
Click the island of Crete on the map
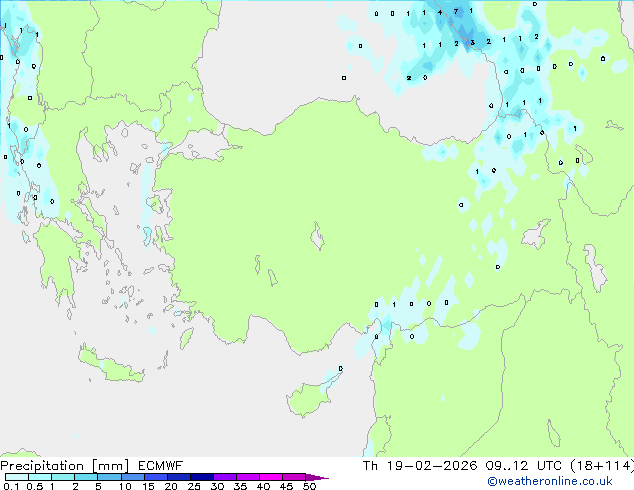[x=109, y=366]
